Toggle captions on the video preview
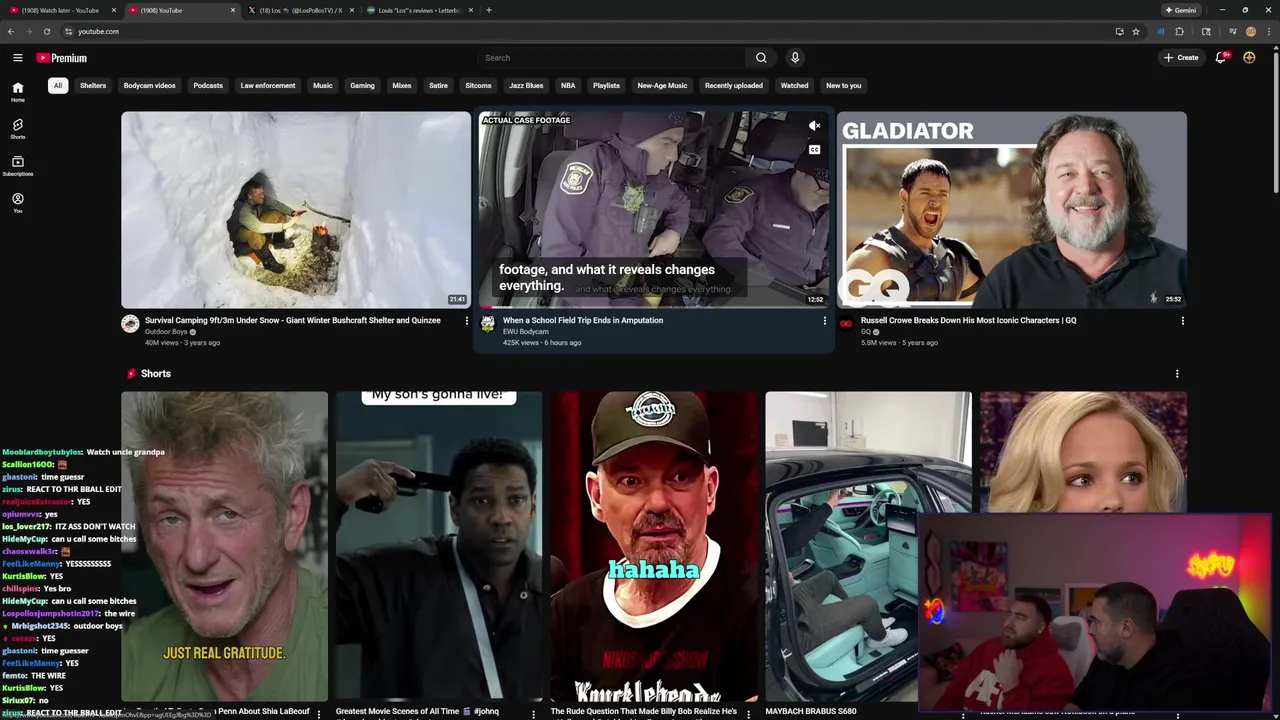 [814, 150]
